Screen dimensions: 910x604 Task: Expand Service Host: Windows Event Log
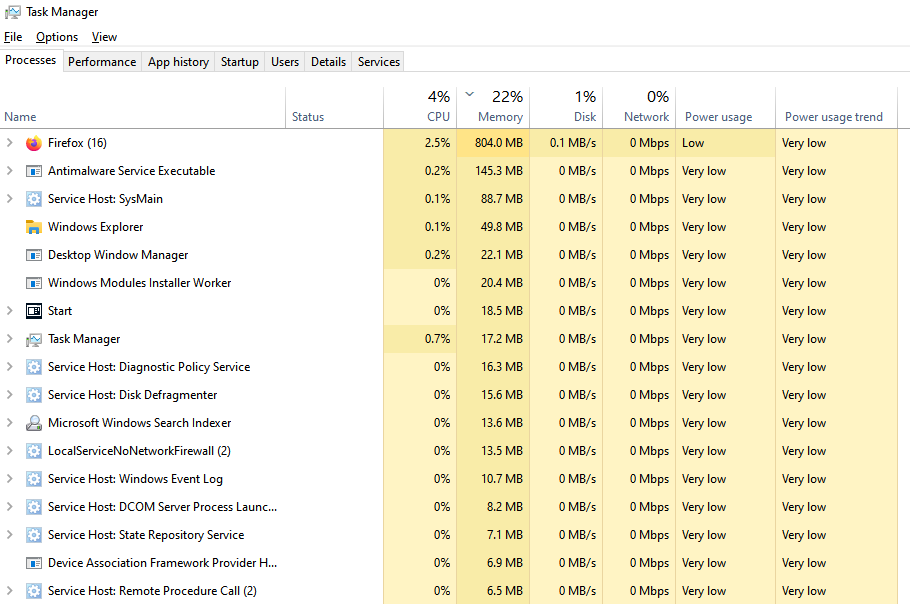9,479
